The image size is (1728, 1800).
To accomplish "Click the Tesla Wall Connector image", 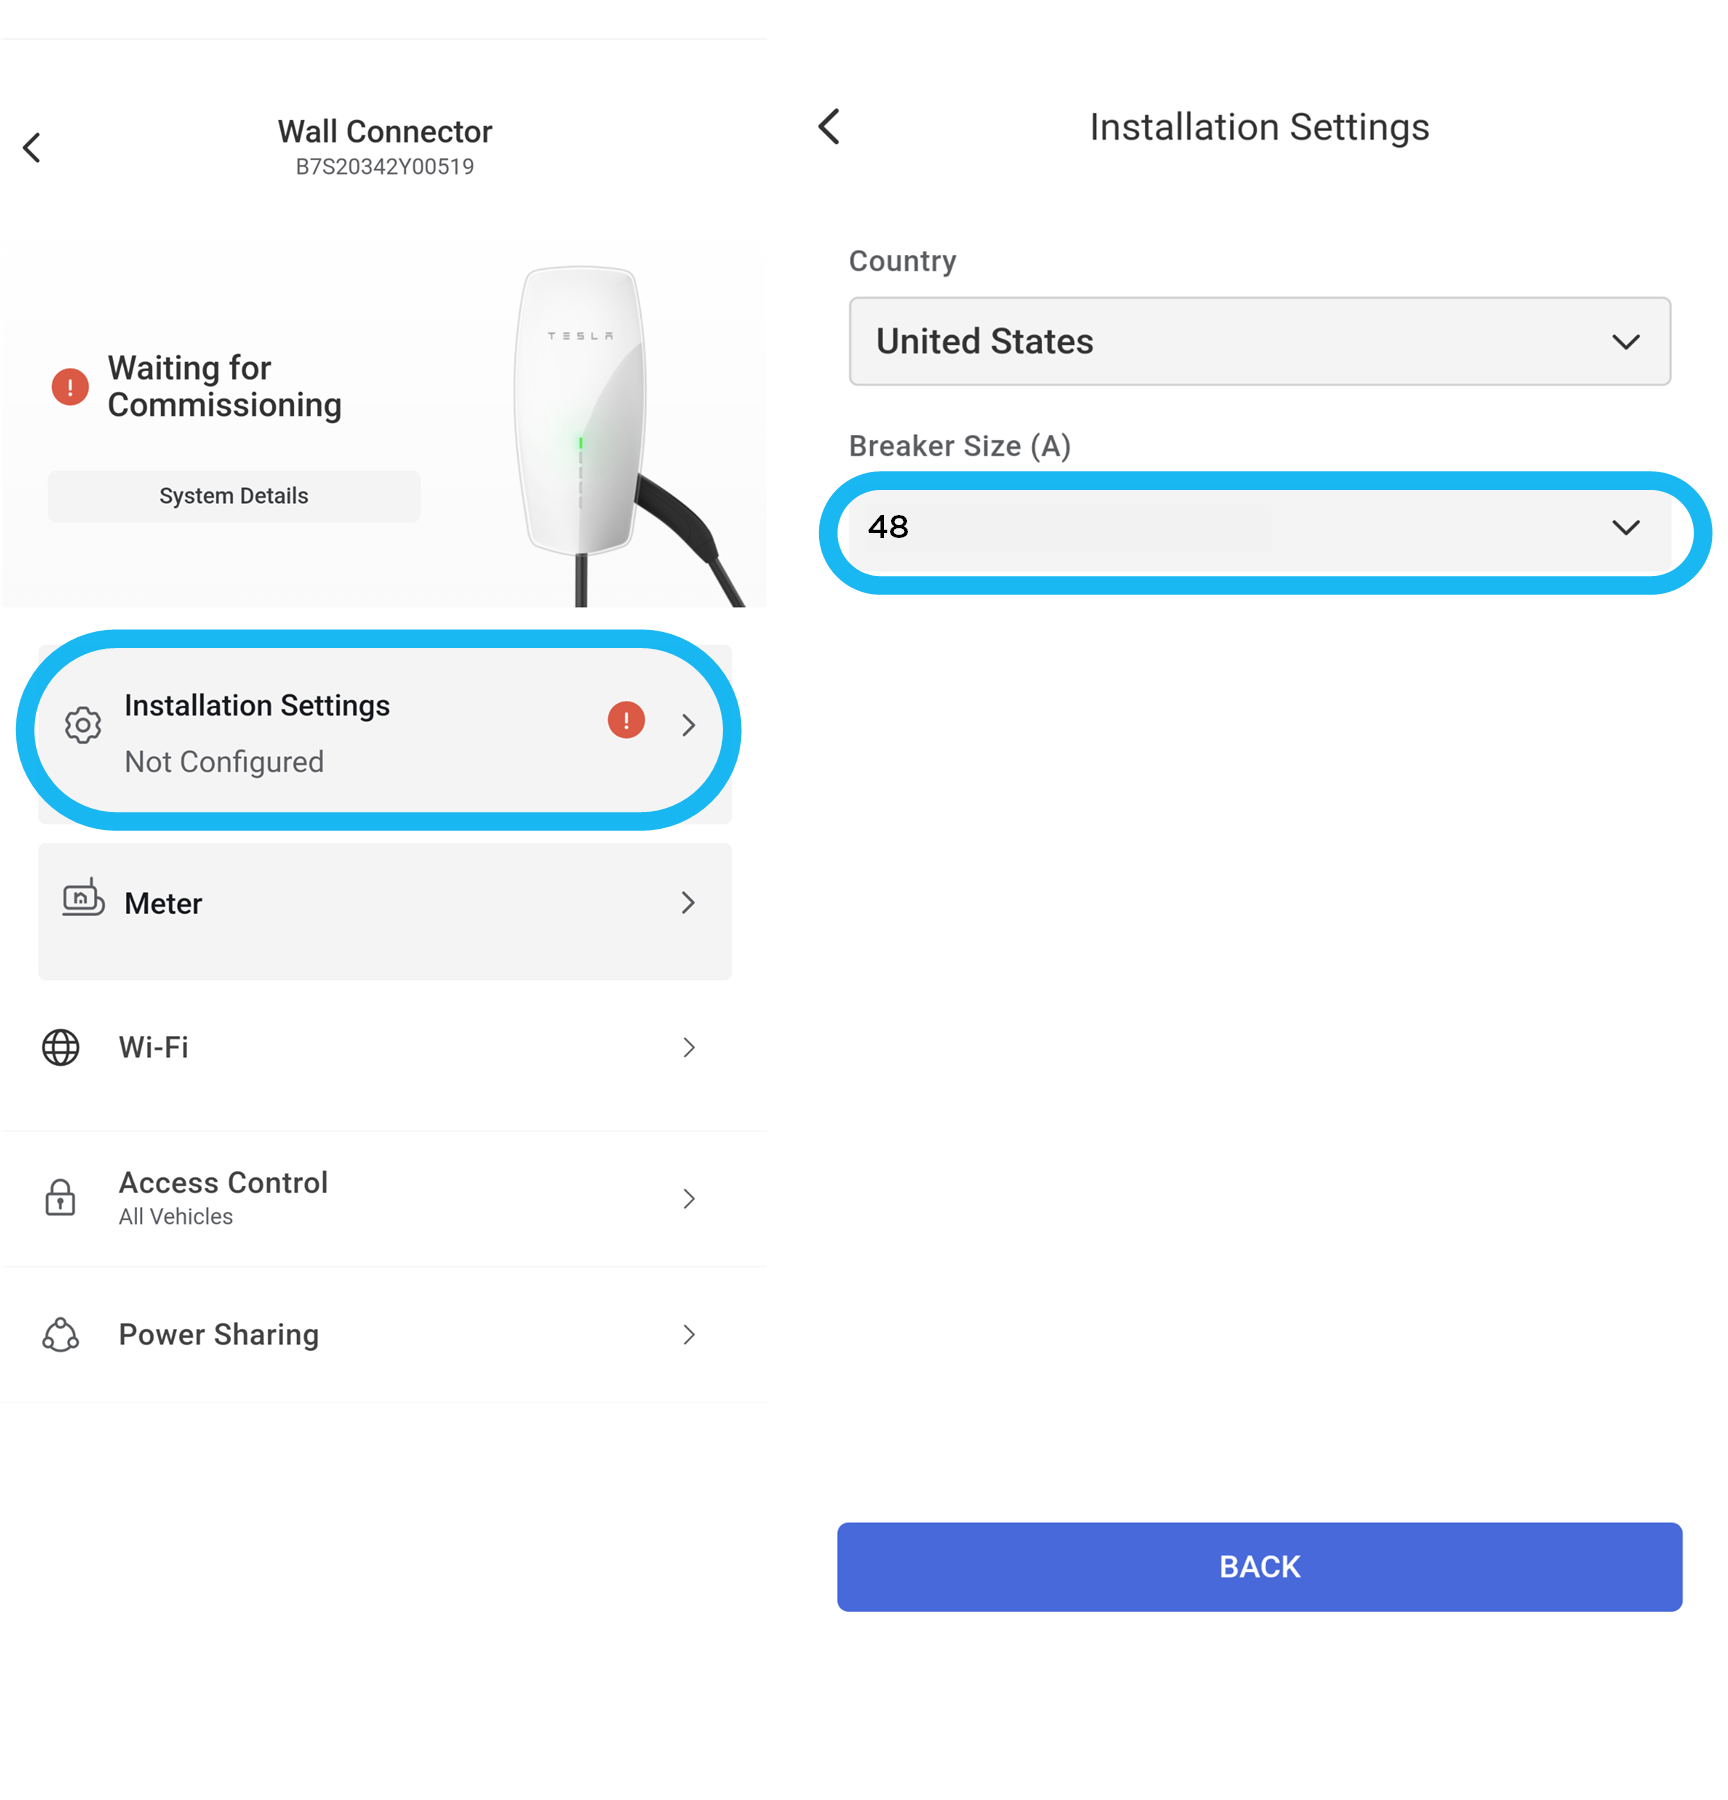I will point(620,436).
